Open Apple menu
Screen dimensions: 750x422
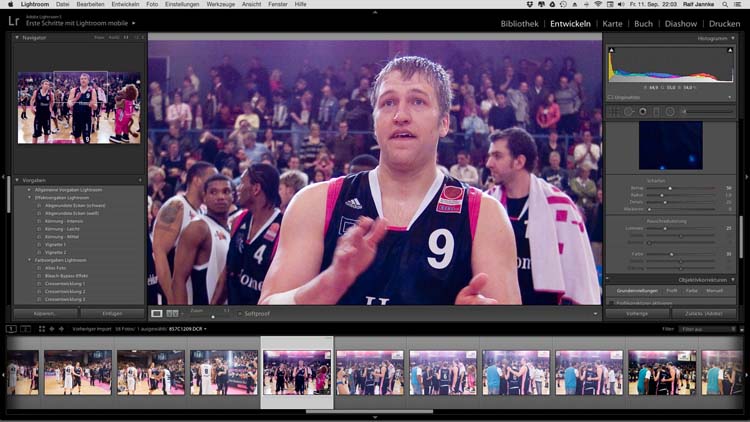click(x=11, y=4)
